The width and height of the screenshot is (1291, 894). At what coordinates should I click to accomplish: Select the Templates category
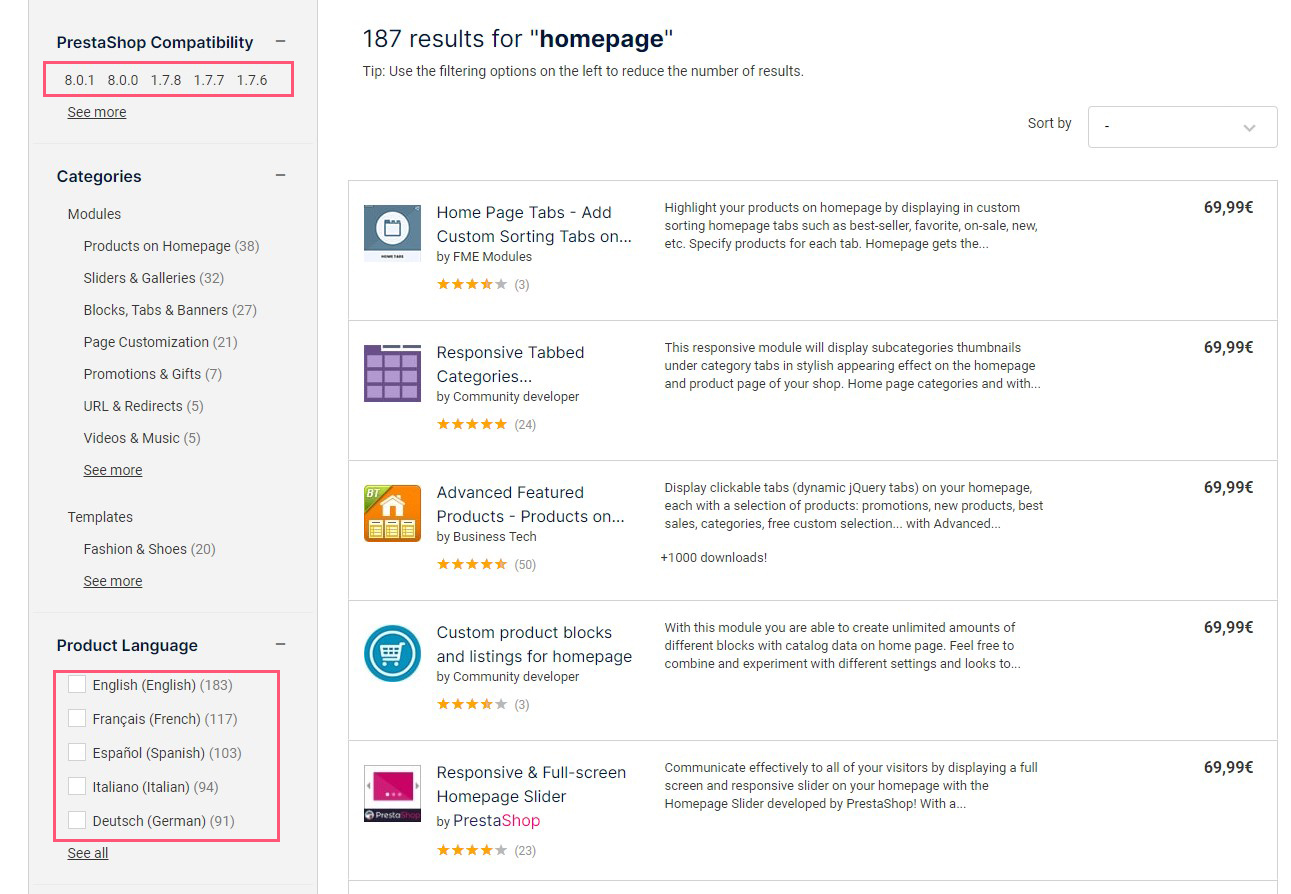click(100, 517)
